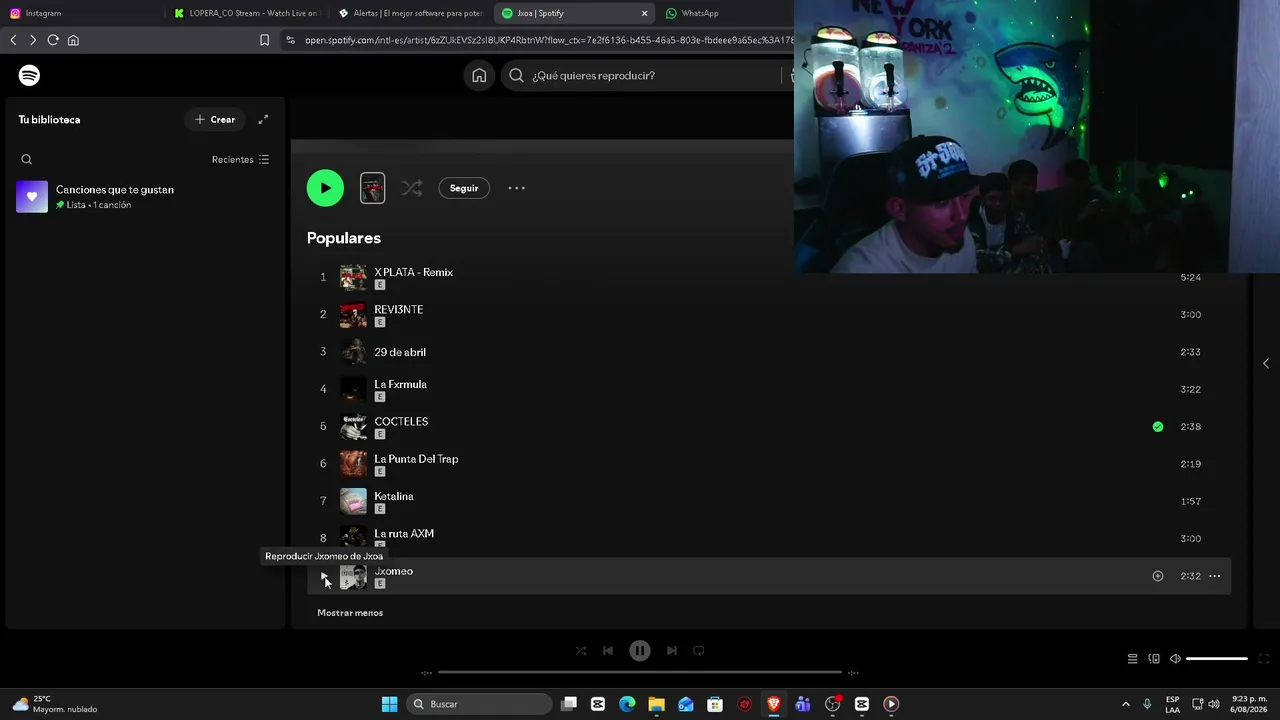Toggle artist shuffle next to Seguir
The width and height of the screenshot is (1280, 720).
[x=412, y=188]
